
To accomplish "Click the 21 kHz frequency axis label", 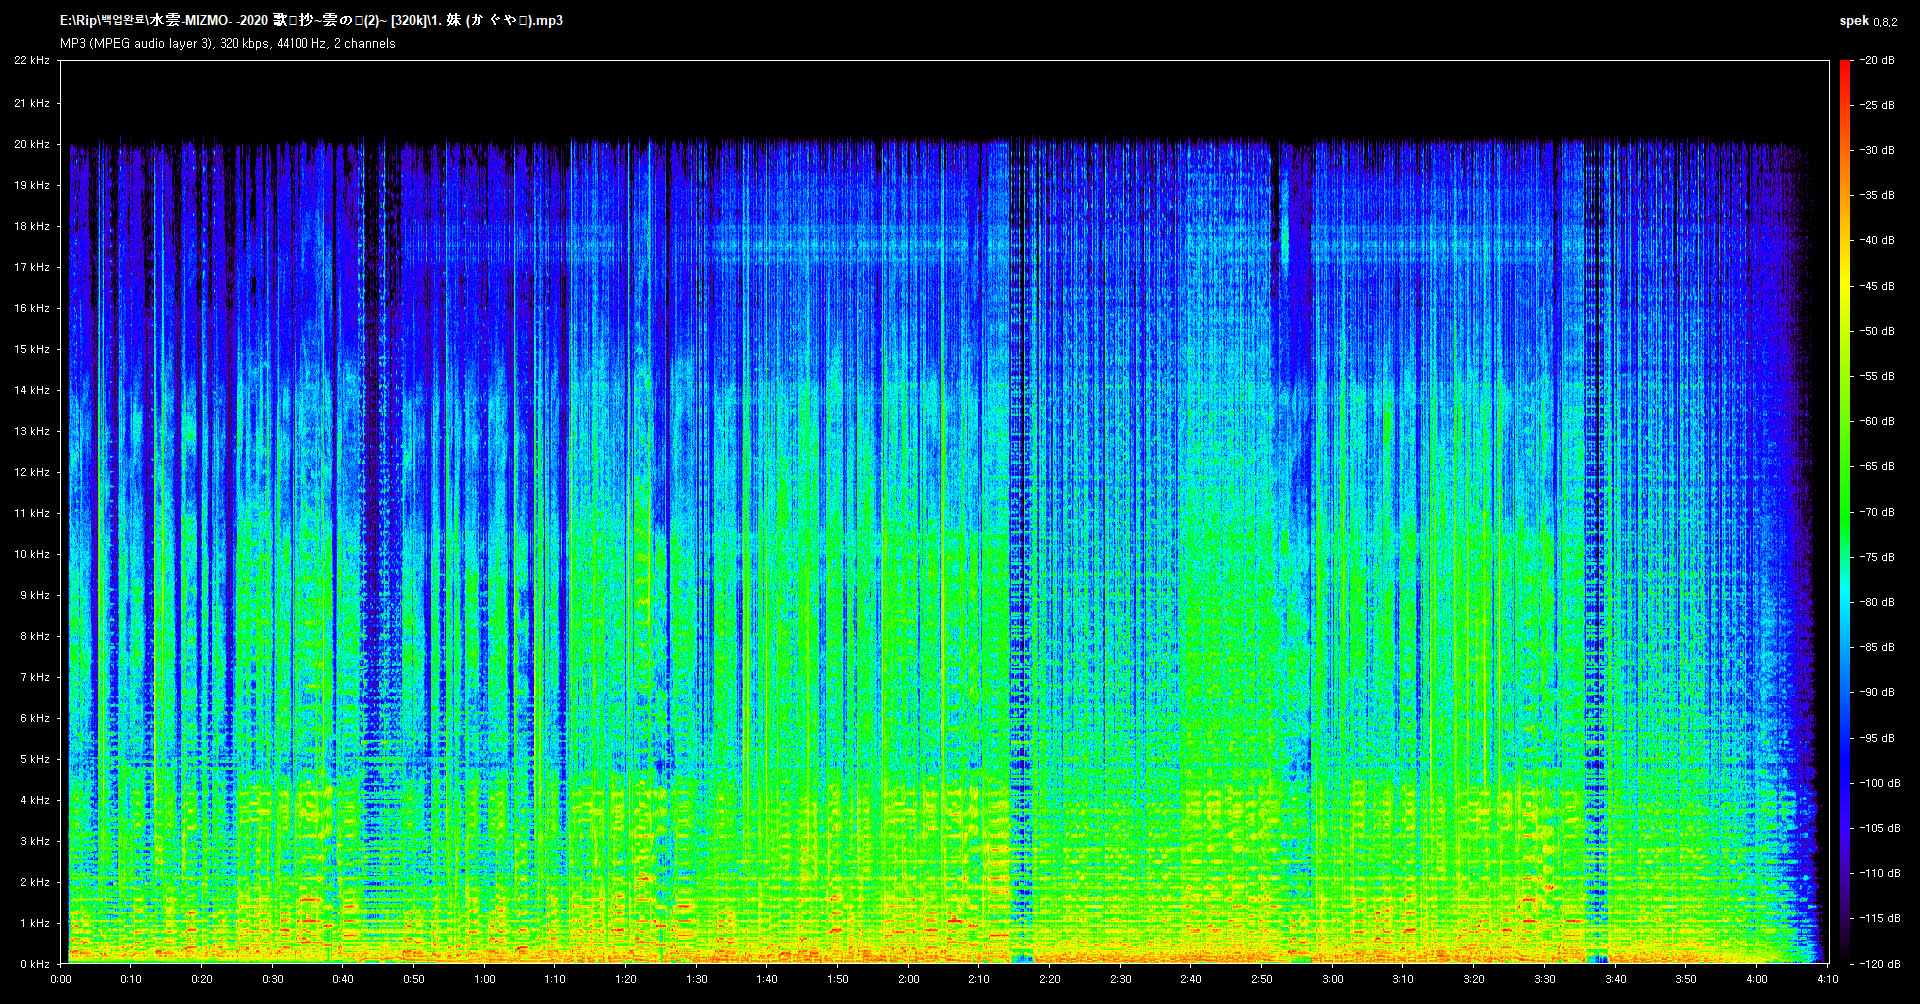I will tap(32, 103).
